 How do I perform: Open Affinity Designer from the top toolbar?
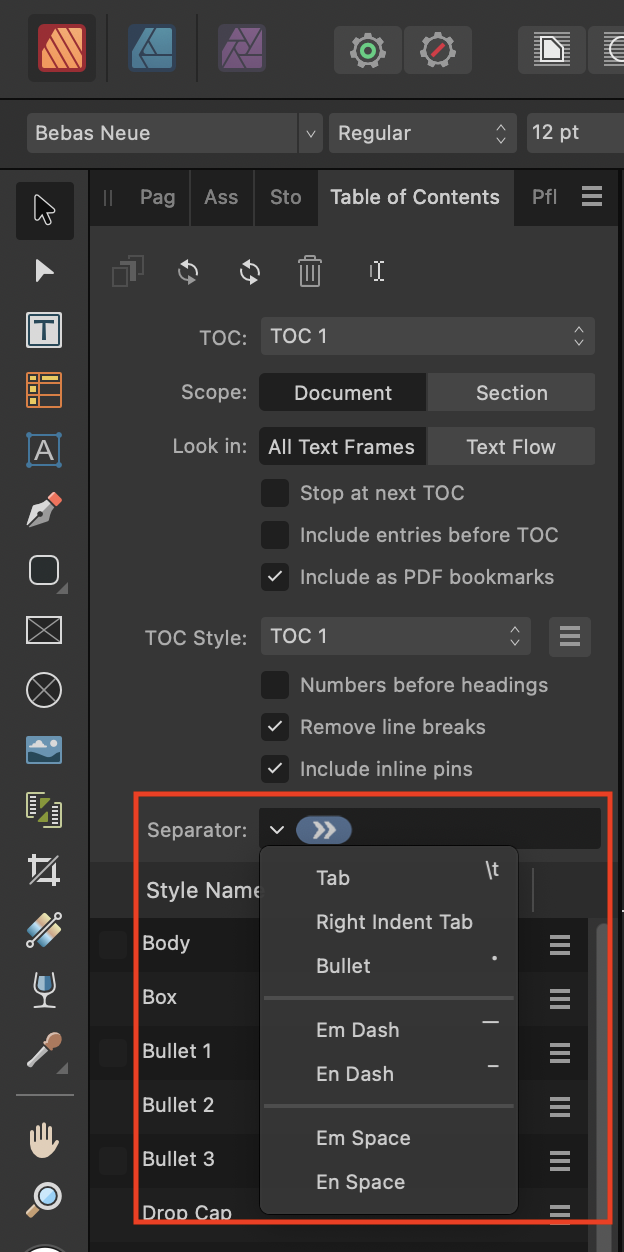tap(152, 47)
